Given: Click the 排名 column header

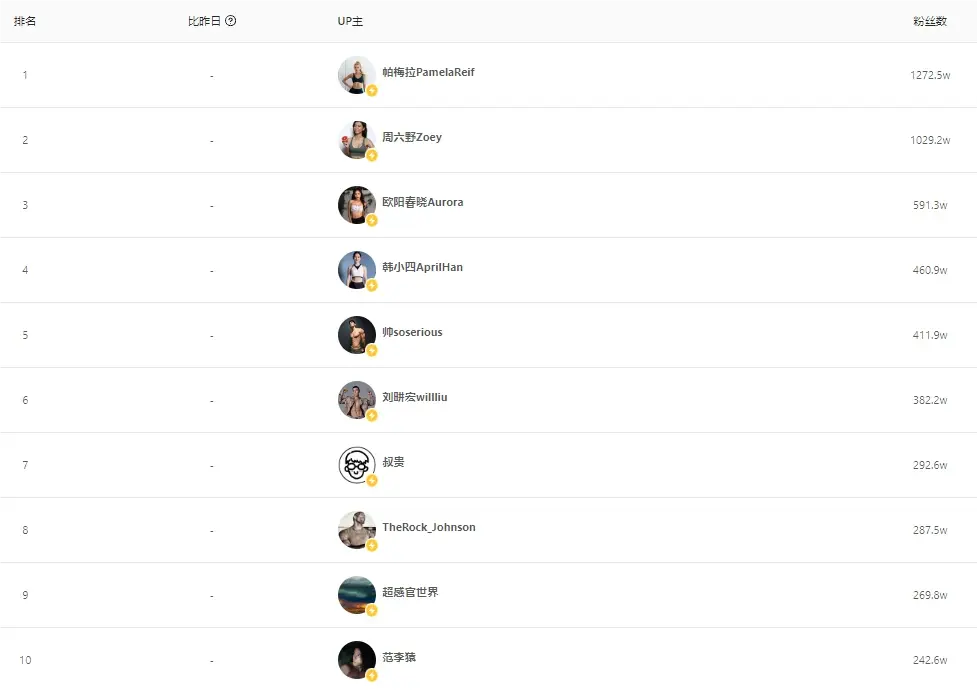Looking at the screenshot, I should pos(25,21).
